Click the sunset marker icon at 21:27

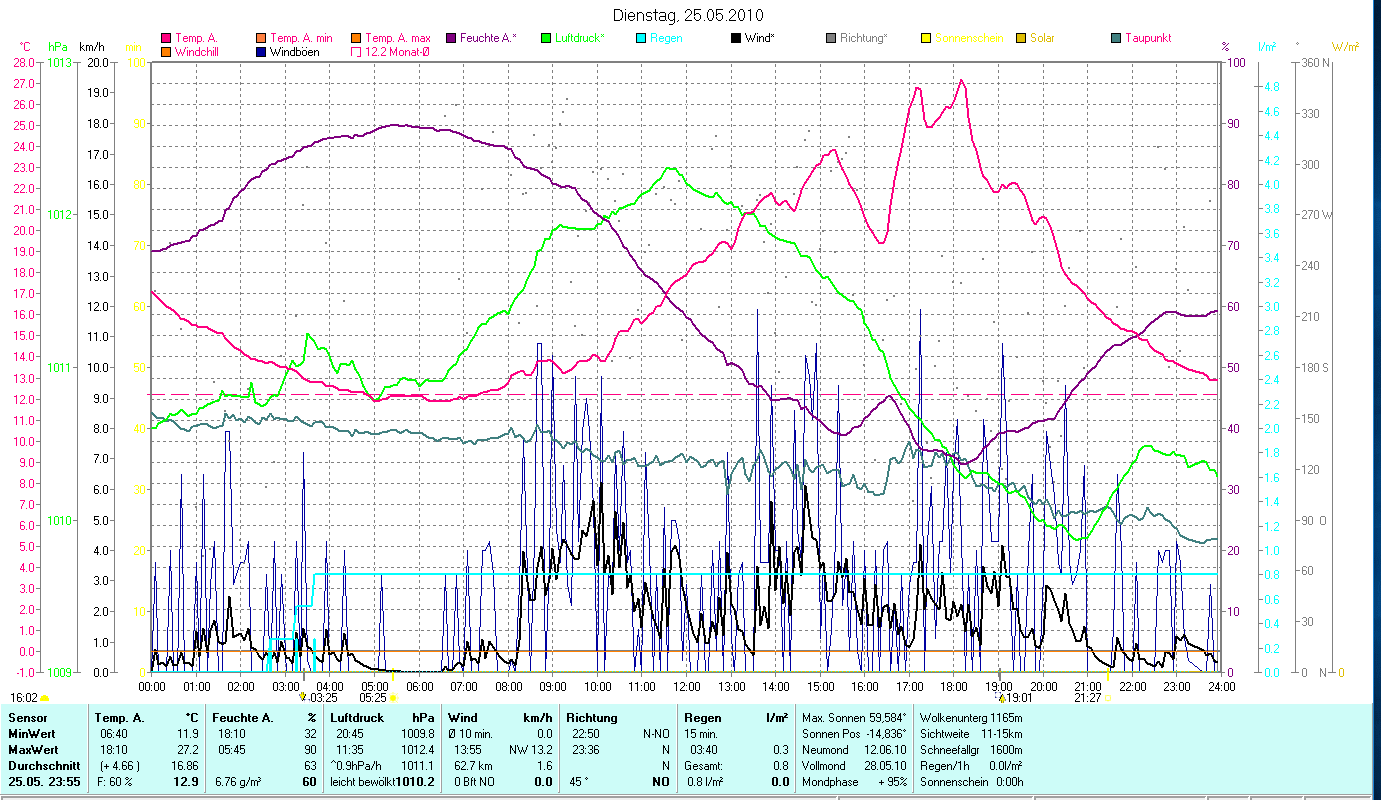pos(1108,698)
